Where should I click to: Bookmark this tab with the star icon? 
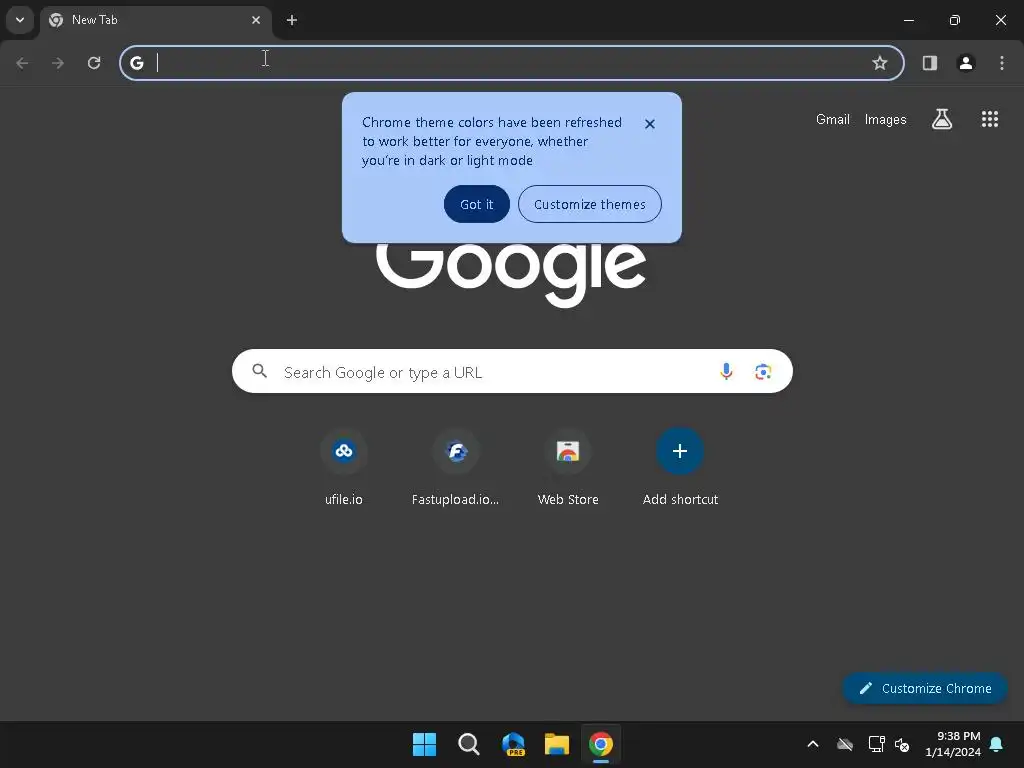(x=880, y=63)
